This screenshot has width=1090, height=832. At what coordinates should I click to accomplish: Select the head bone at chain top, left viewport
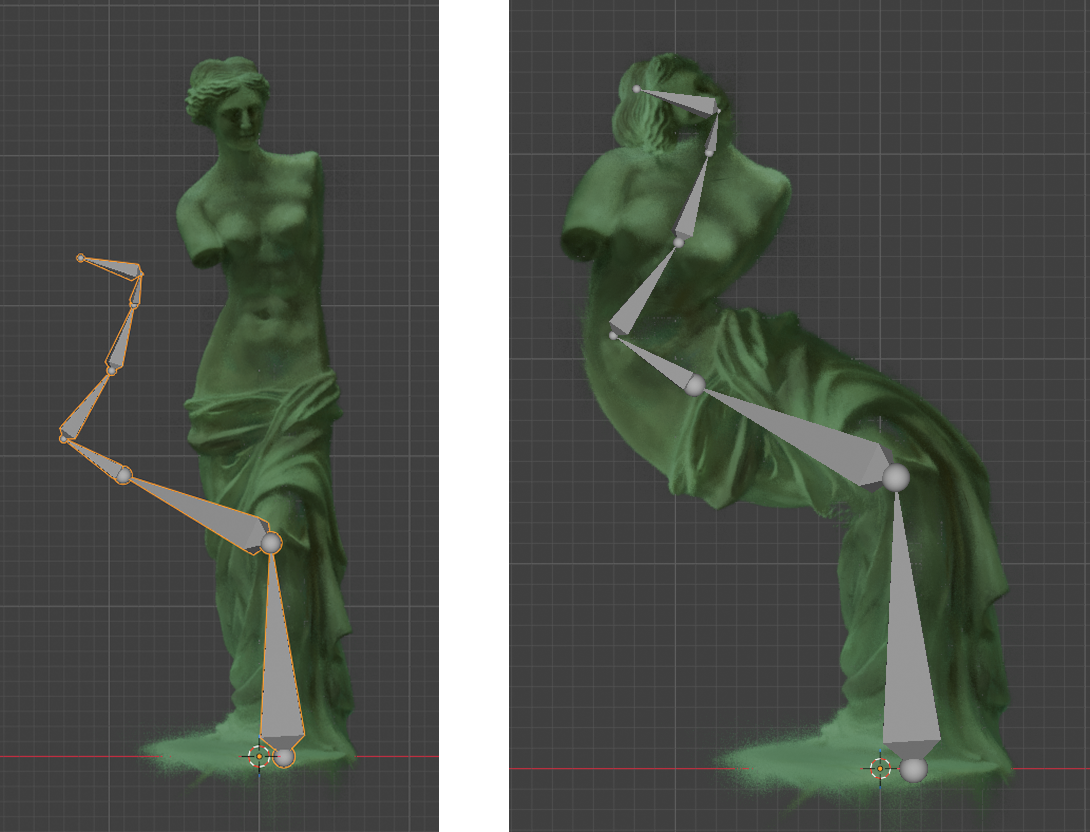click(113, 267)
